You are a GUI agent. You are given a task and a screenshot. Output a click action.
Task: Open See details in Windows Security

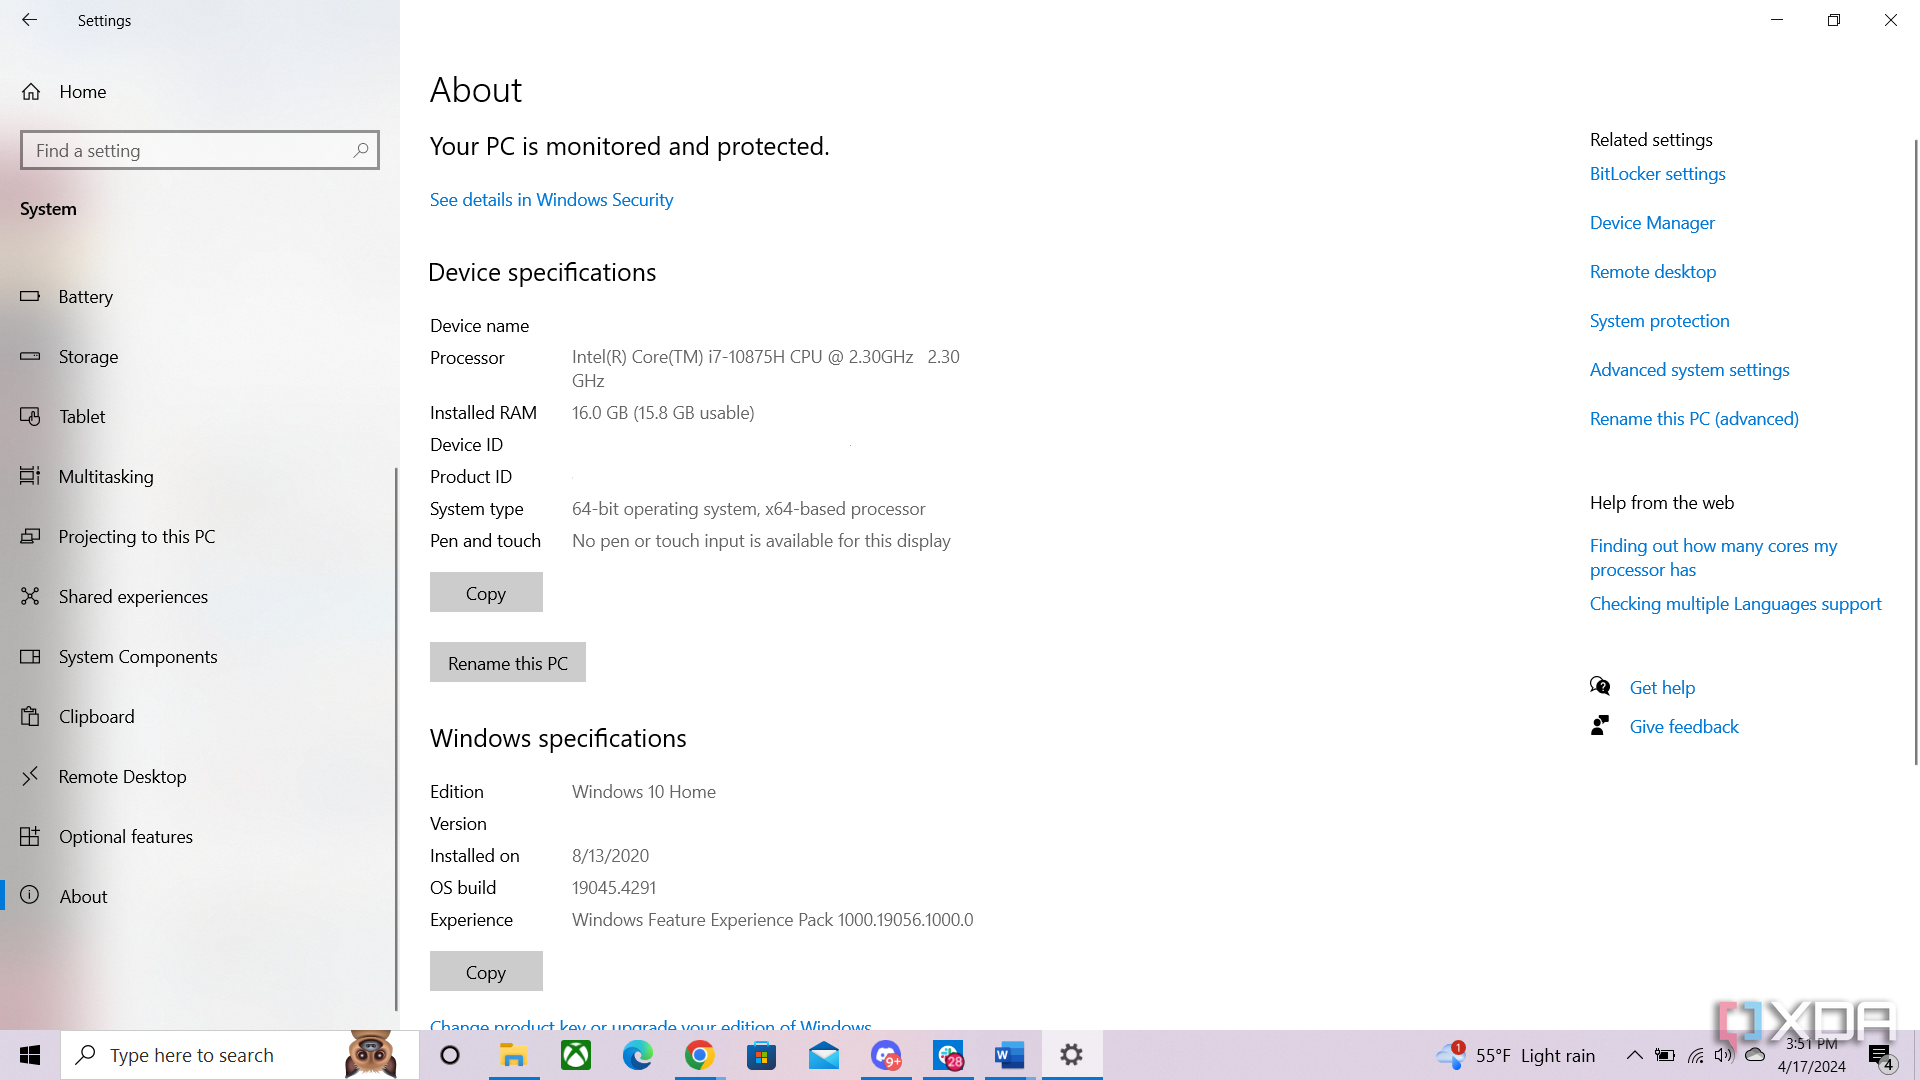(551, 199)
